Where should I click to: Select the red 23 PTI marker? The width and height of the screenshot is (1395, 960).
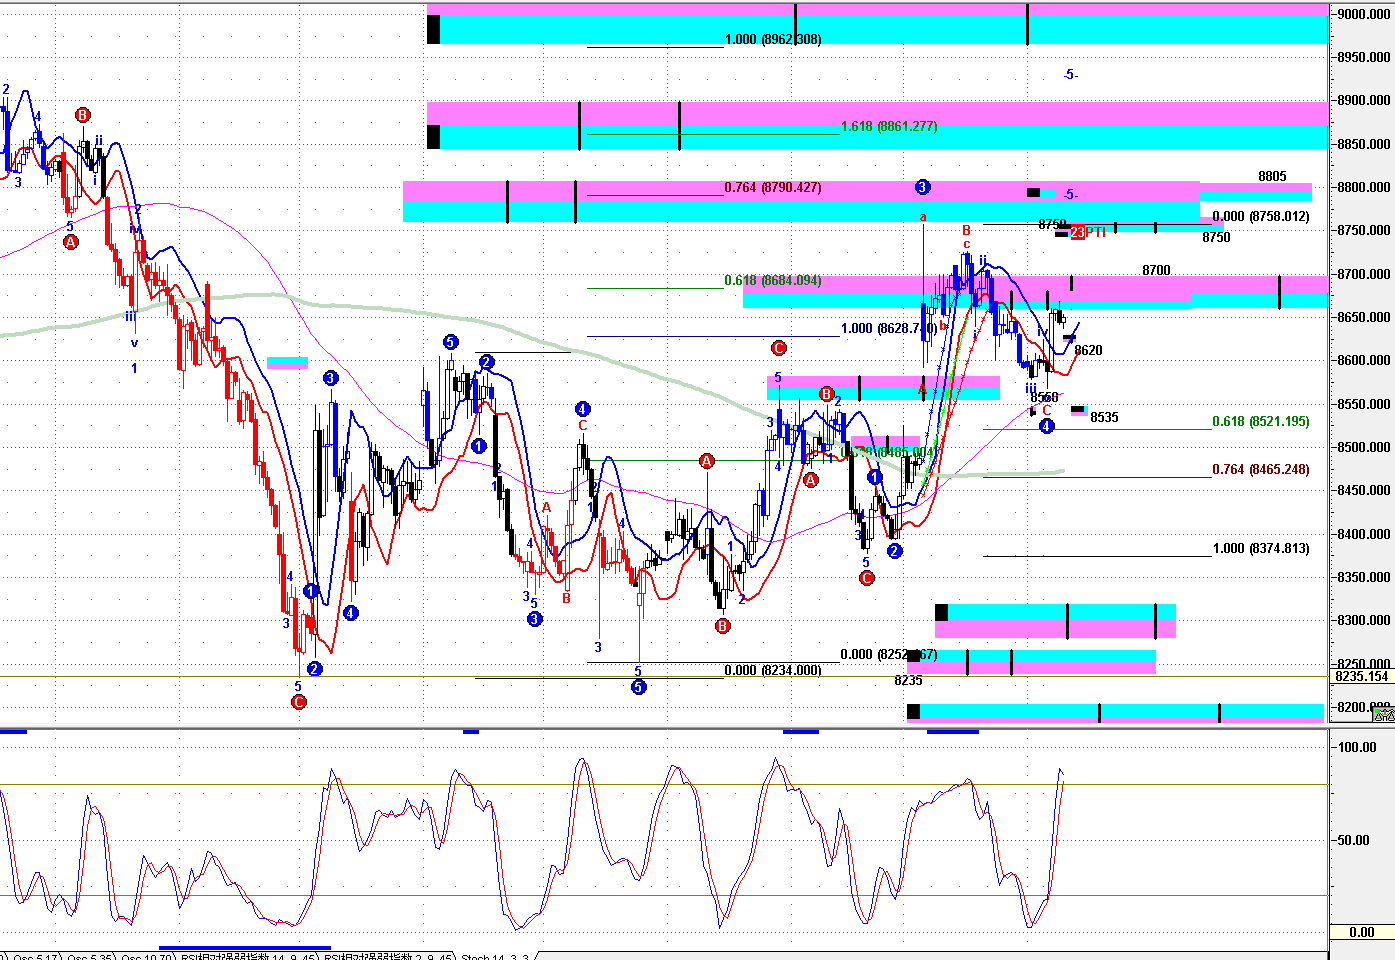(1088, 232)
